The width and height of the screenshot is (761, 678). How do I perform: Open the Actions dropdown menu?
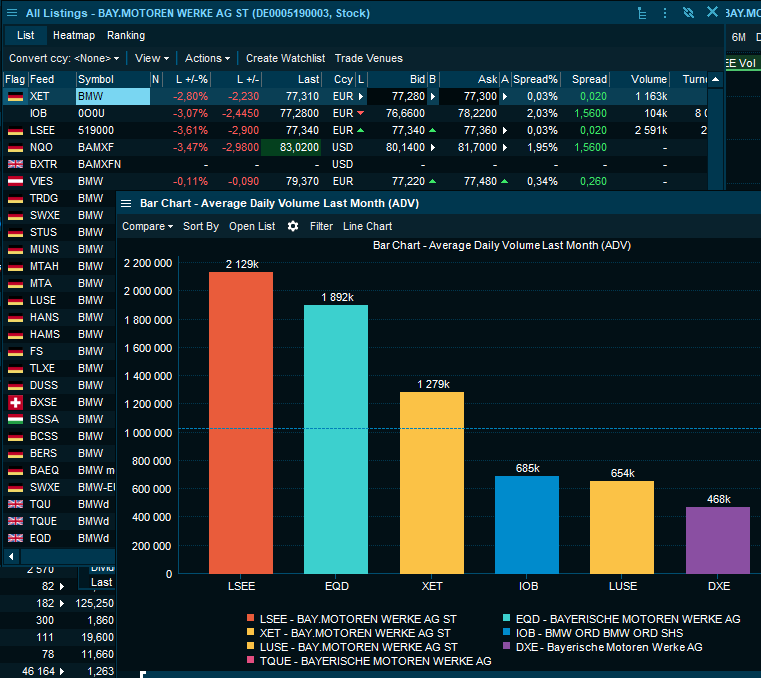coord(207,58)
